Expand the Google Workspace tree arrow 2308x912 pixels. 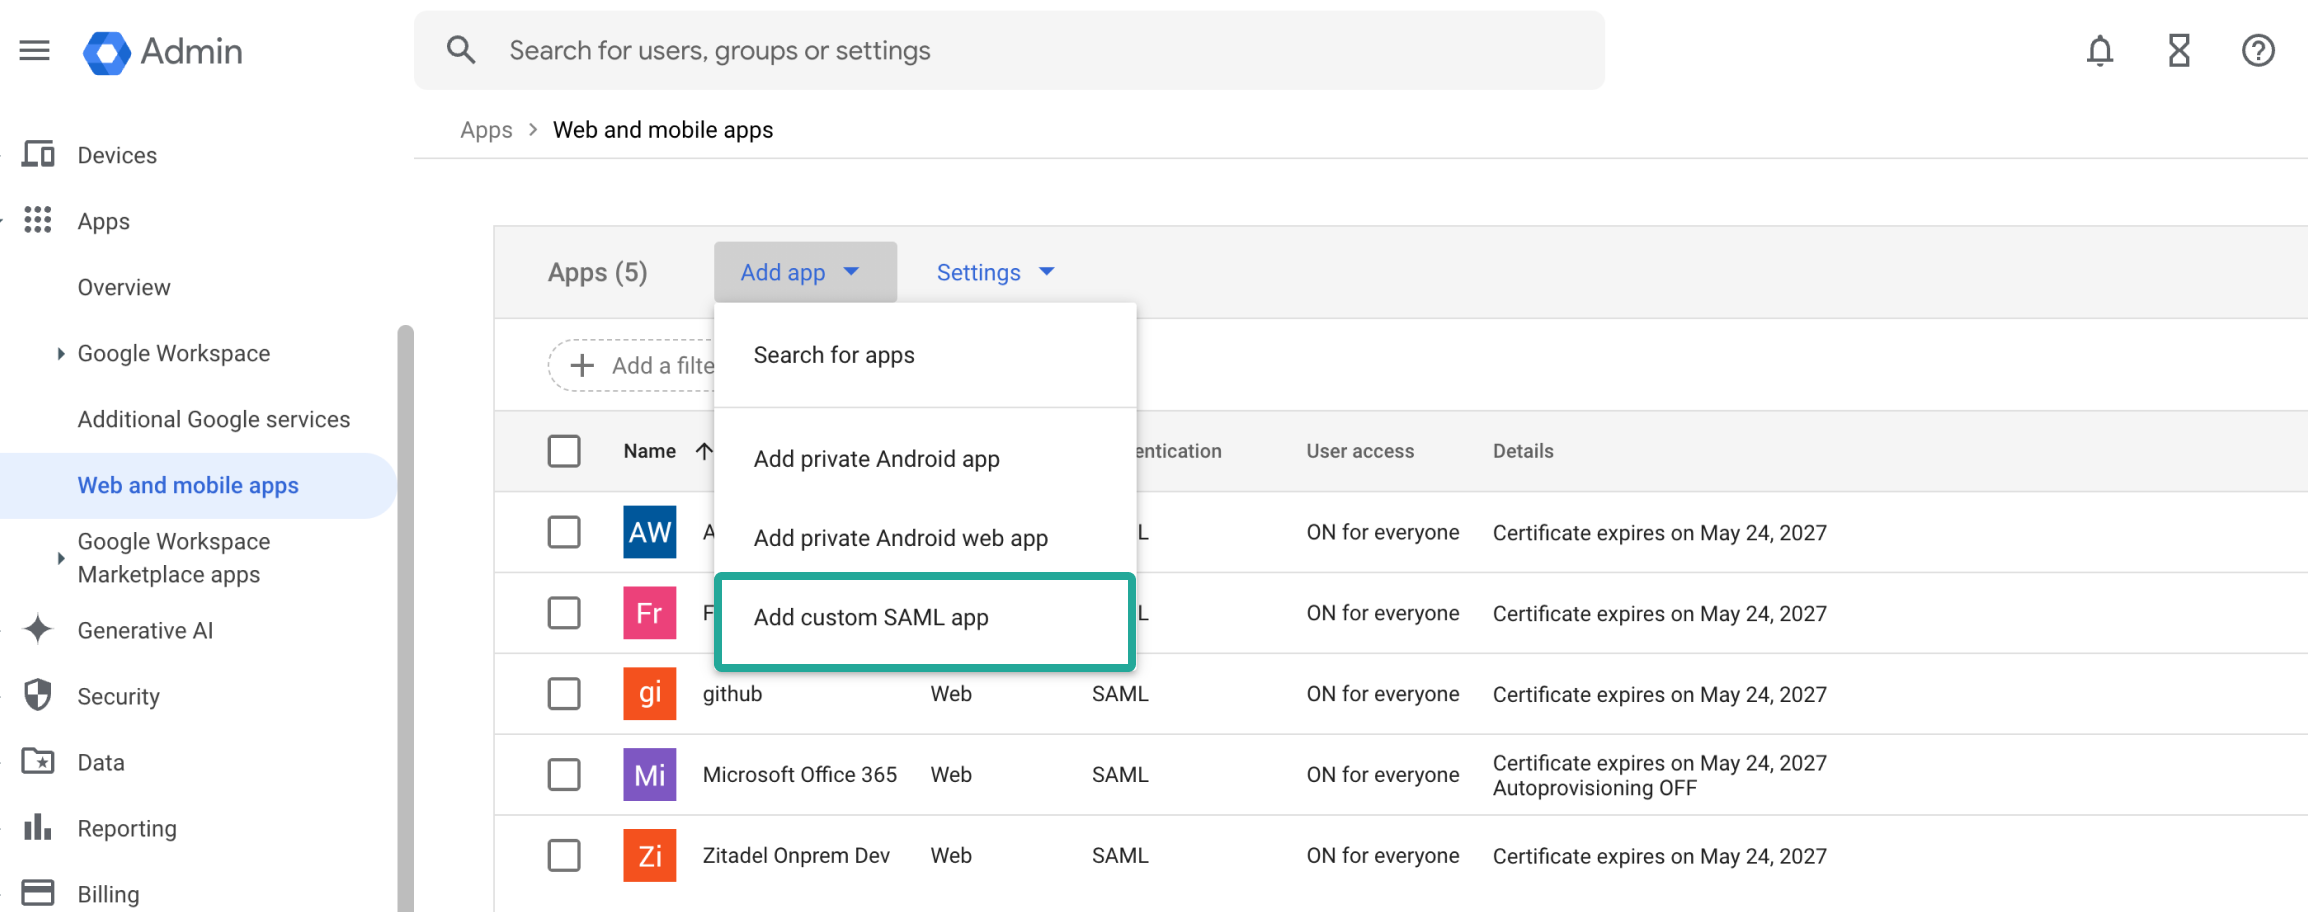coord(60,353)
